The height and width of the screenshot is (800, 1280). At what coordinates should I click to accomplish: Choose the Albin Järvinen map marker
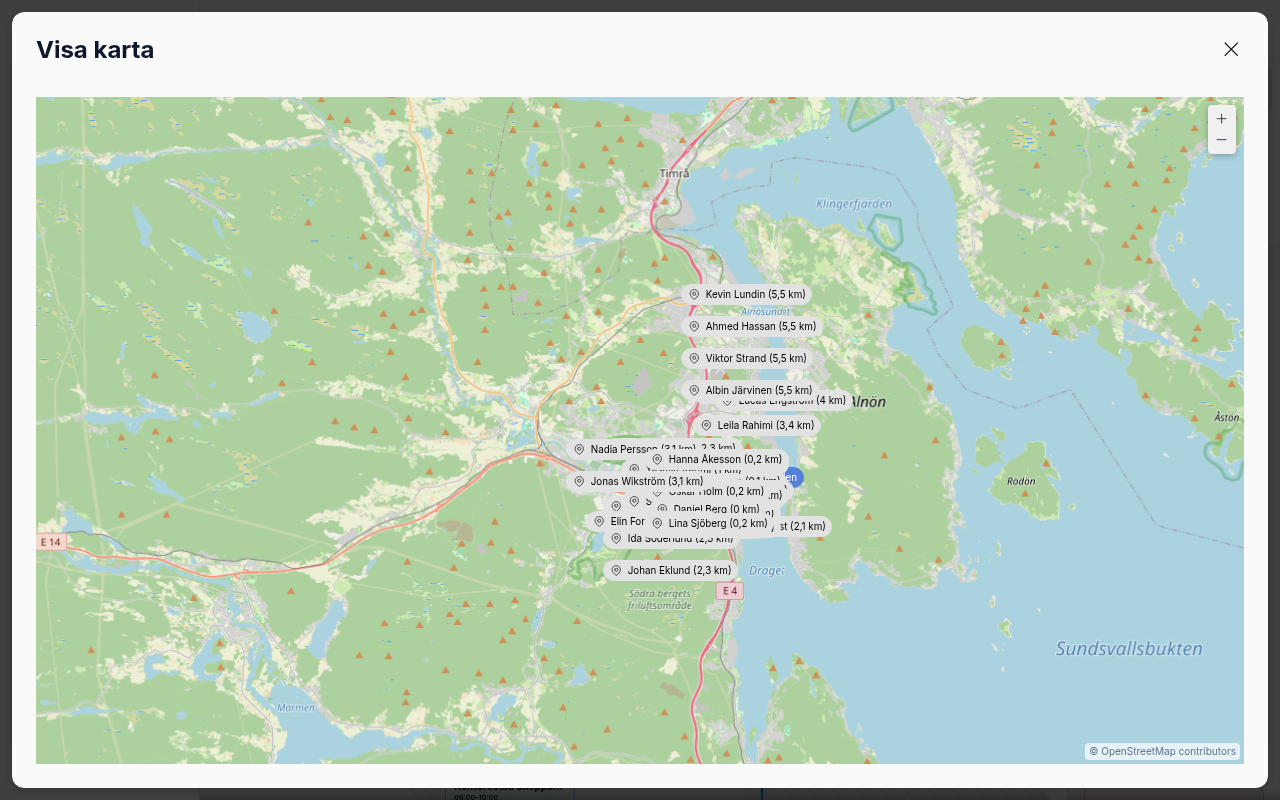[x=749, y=390]
